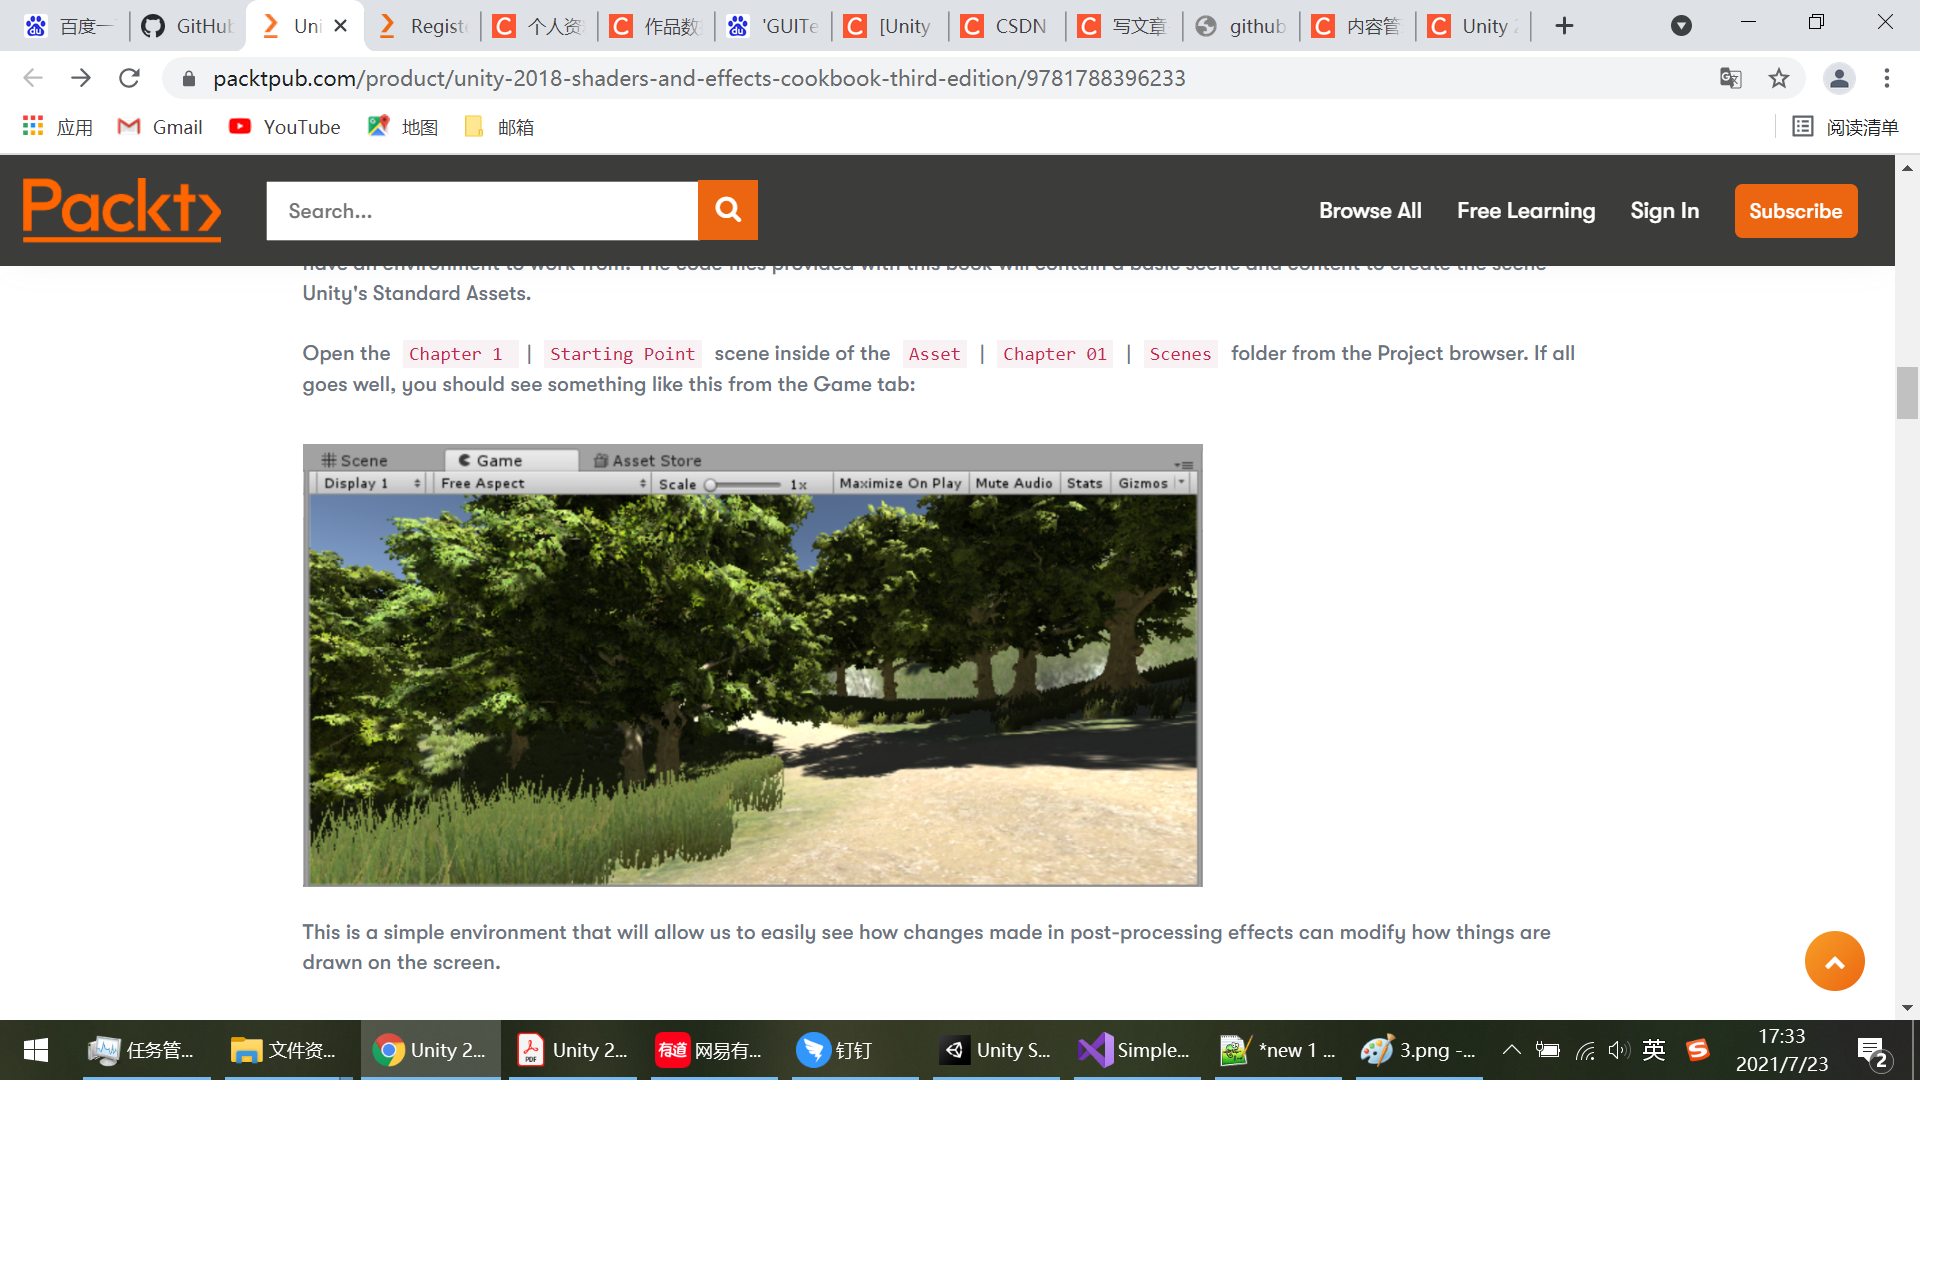
Task: Click into the Search input field
Action: coord(481,211)
